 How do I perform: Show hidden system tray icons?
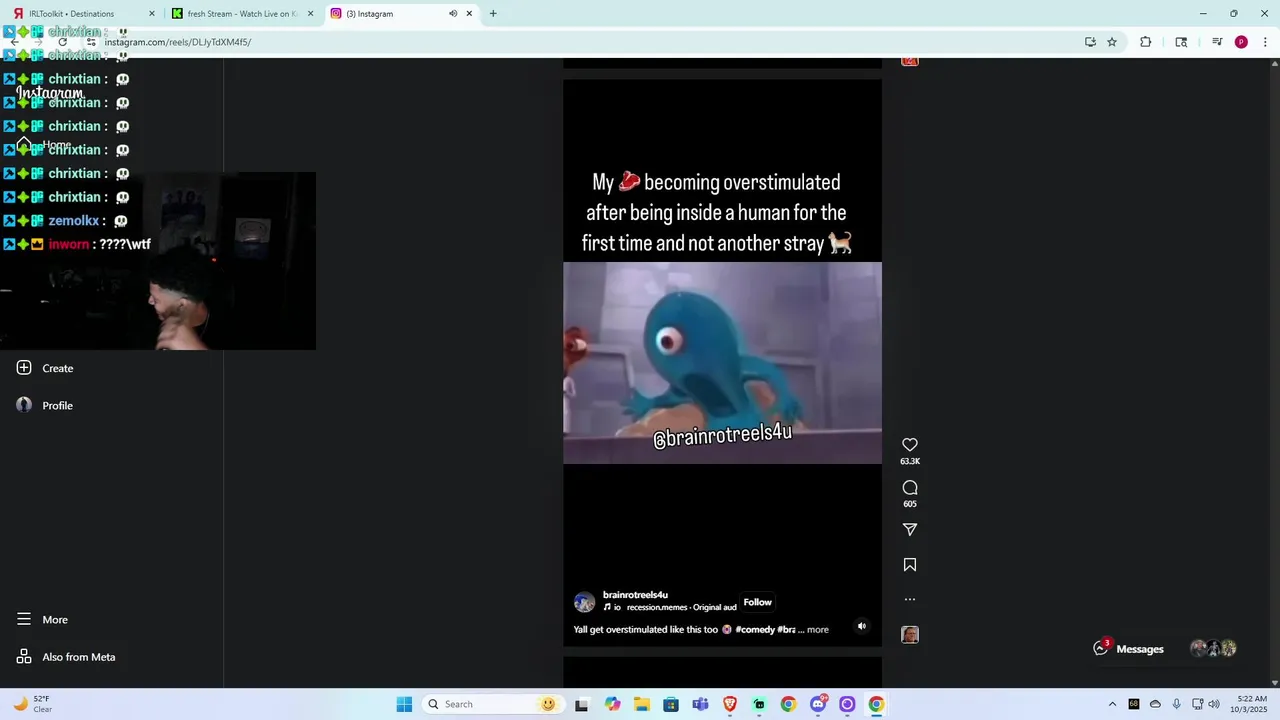(1112, 704)
